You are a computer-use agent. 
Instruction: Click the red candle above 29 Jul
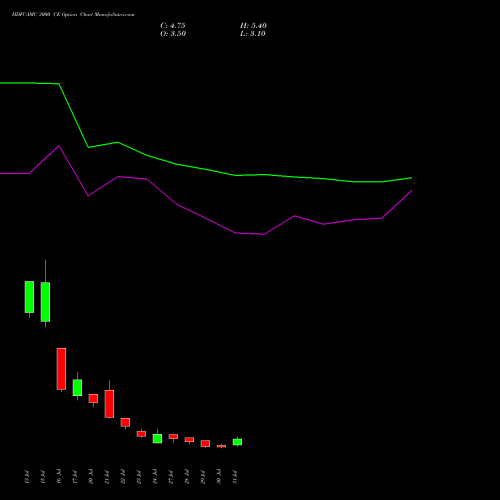point(205,443)
